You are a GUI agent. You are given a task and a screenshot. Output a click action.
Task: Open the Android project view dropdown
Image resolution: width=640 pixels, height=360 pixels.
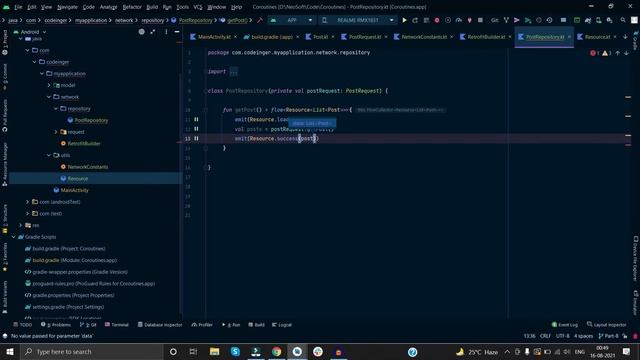30,31
